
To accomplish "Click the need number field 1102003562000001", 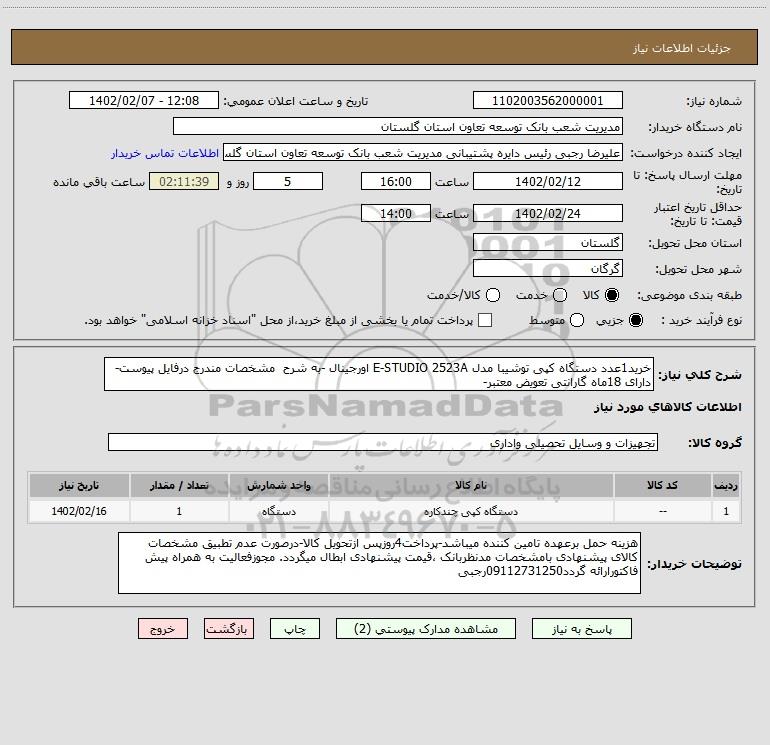I will [x=548, y=101].
